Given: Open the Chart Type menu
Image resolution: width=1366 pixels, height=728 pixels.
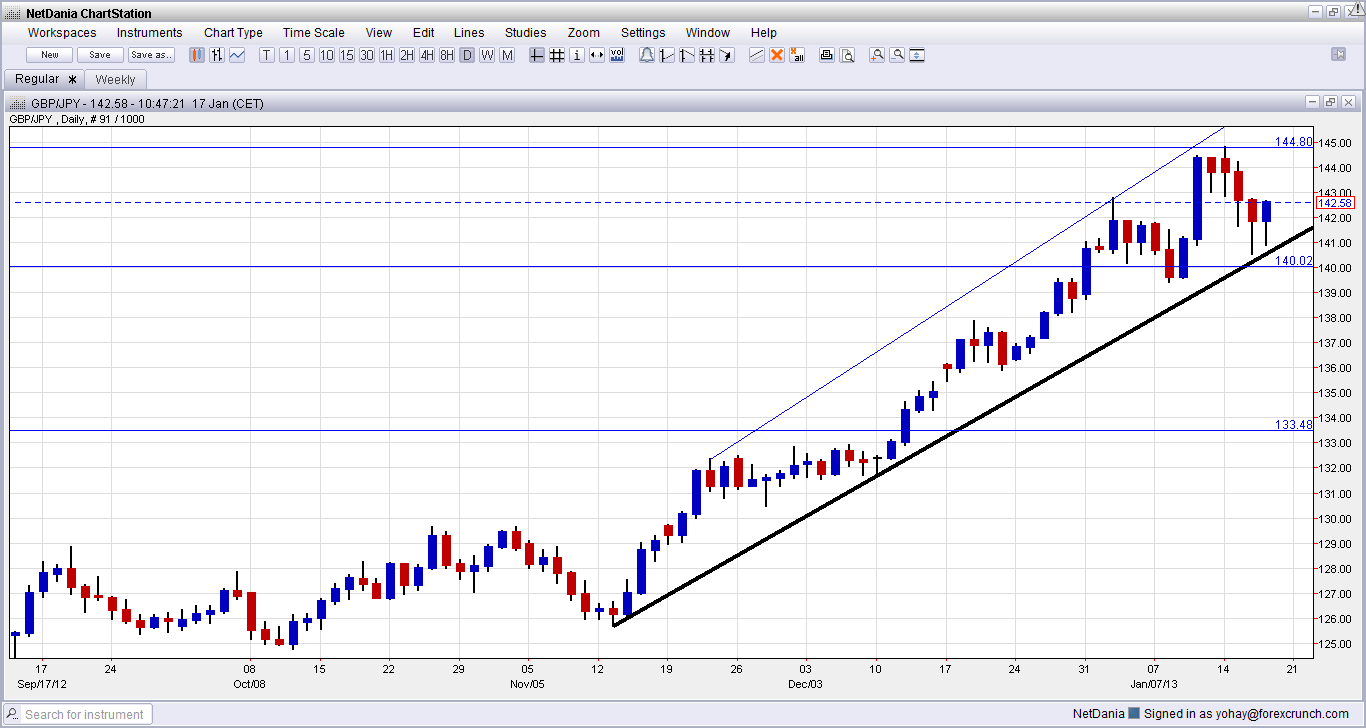Looking at the screenshot, I should (x=233, y=33).
